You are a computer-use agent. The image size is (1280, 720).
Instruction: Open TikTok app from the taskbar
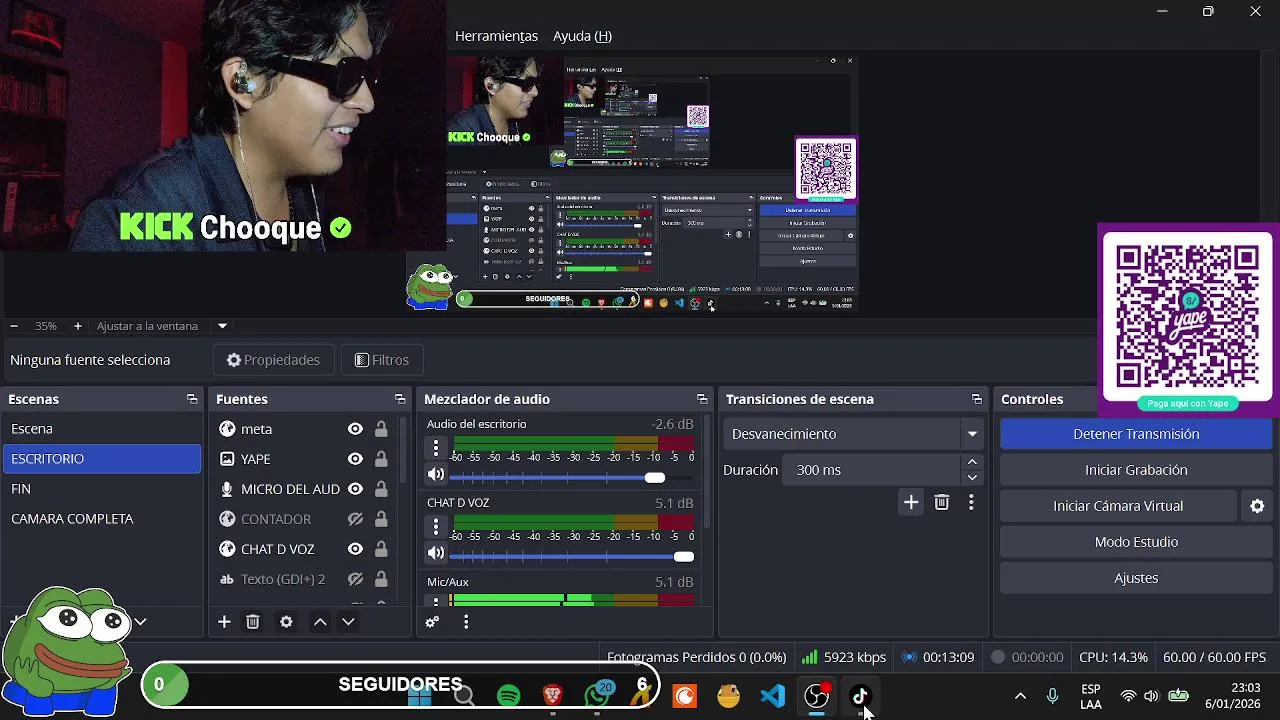(x=860, y=695)
